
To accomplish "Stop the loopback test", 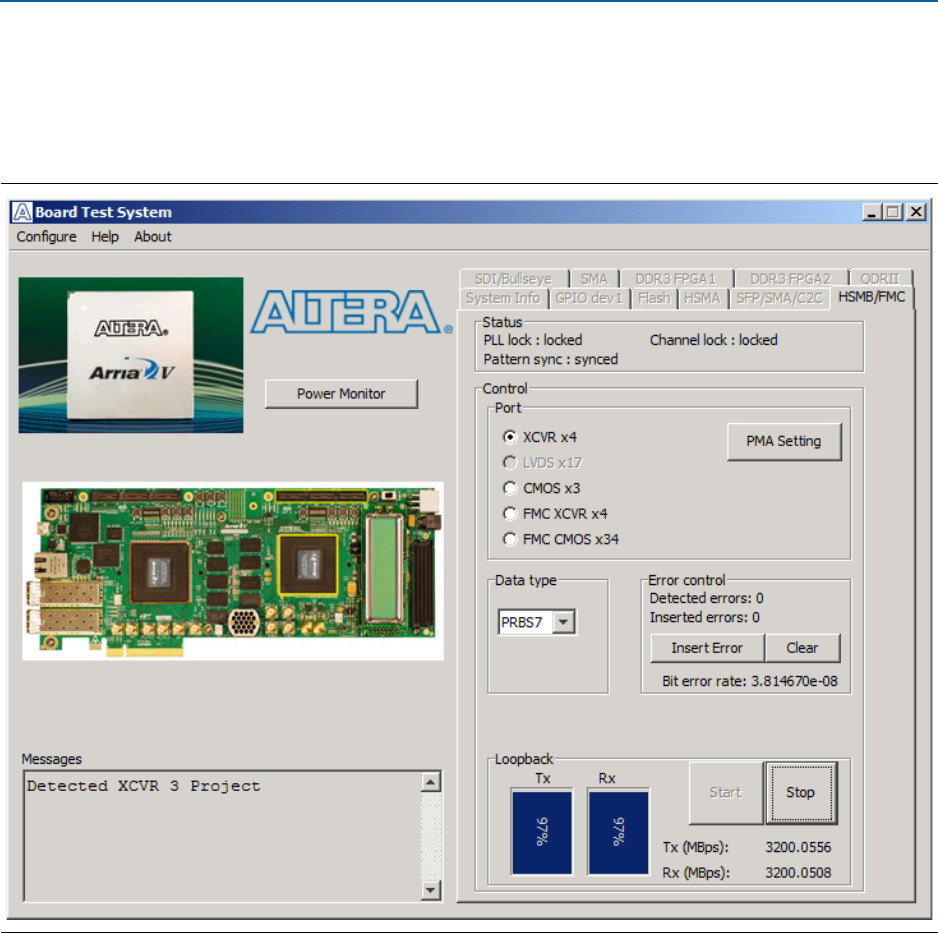I will pos(800,792).
